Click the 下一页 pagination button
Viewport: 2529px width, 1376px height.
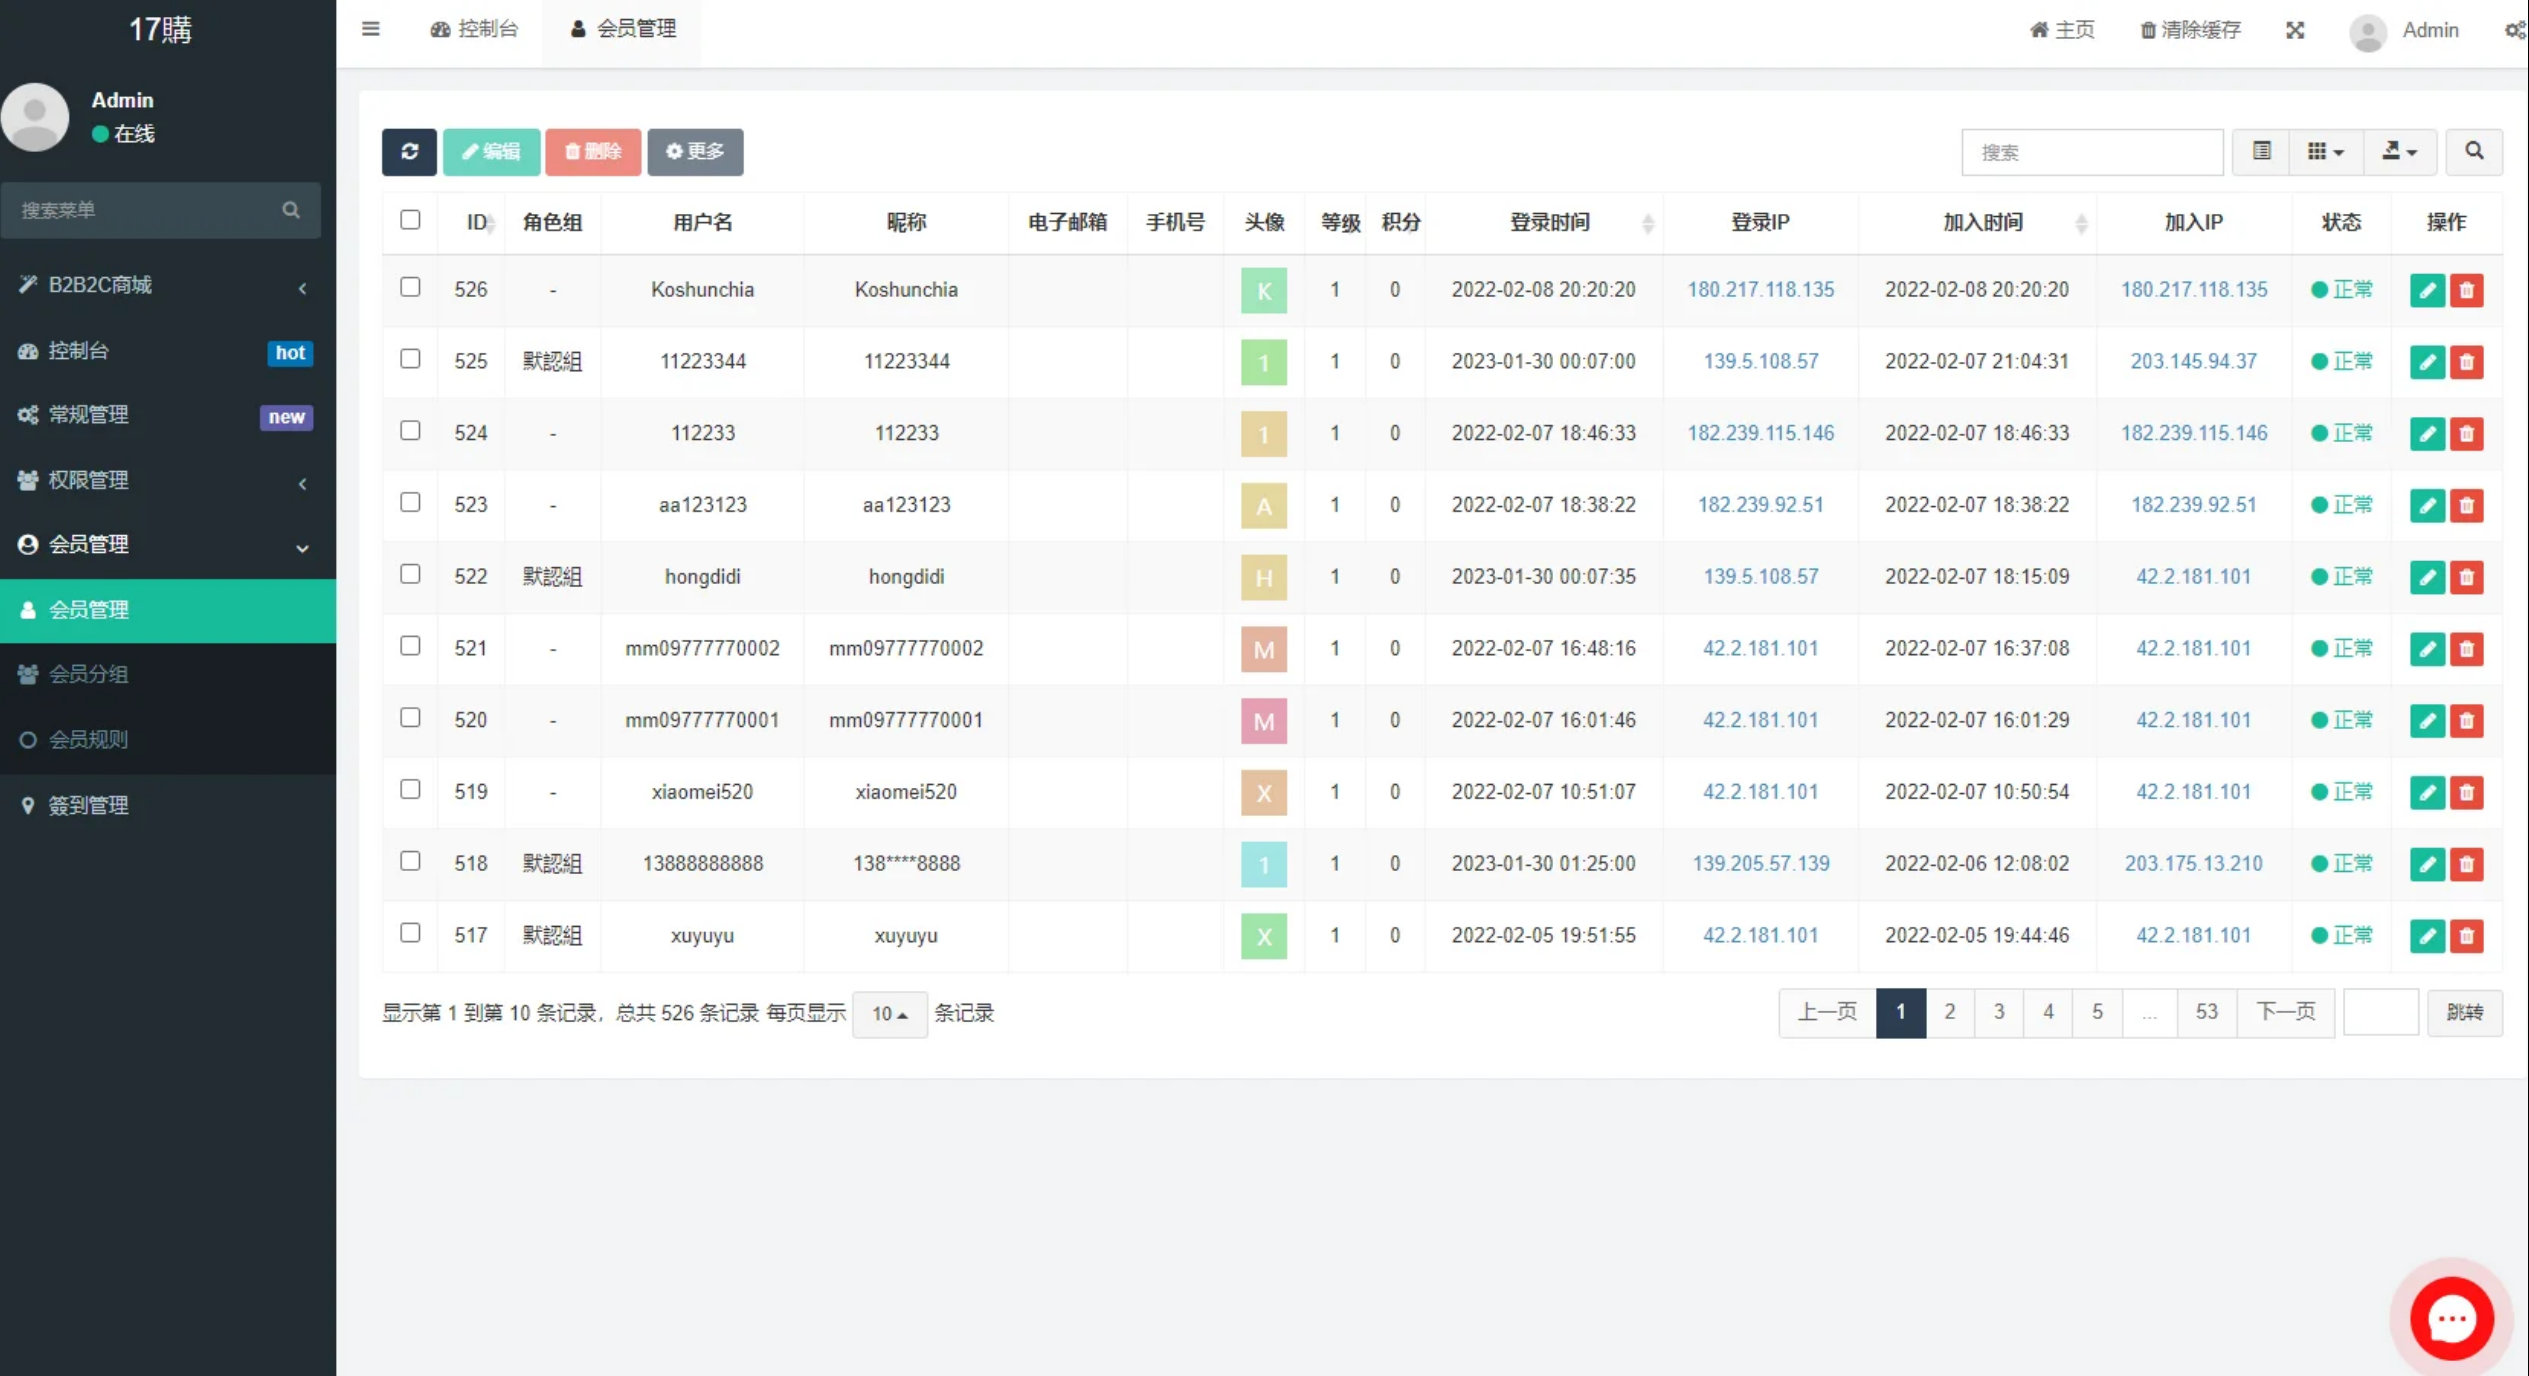click(2285, 1012)
